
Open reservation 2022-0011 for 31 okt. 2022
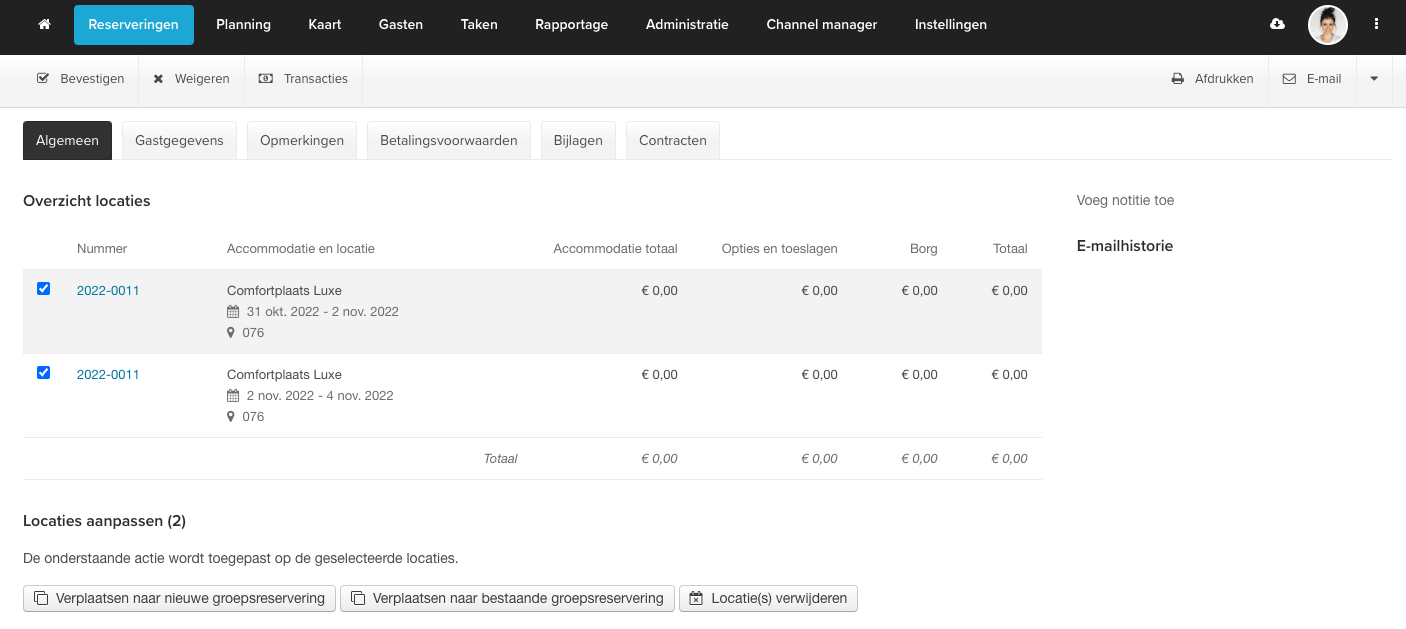tap(108, 291)
